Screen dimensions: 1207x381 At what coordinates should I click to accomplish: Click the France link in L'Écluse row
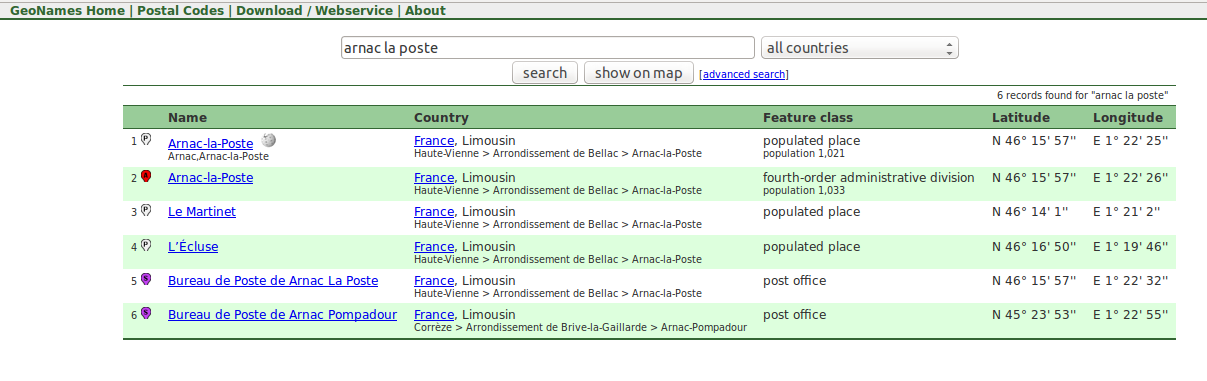(434, 246)
